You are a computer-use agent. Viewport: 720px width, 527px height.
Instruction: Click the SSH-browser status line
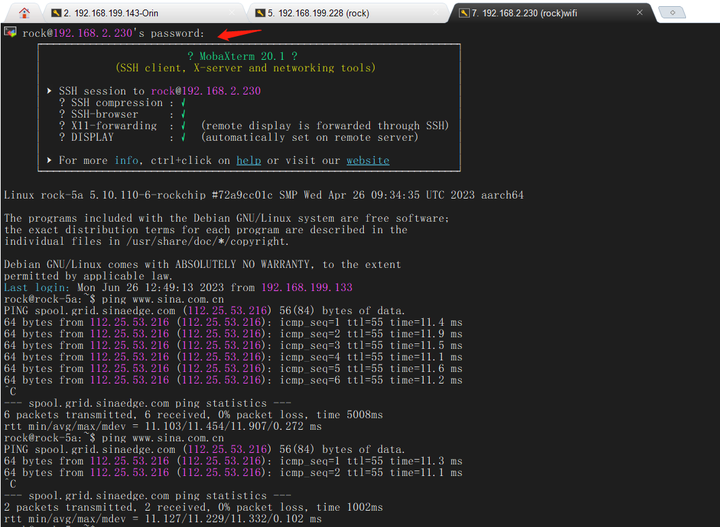(122, 114)
